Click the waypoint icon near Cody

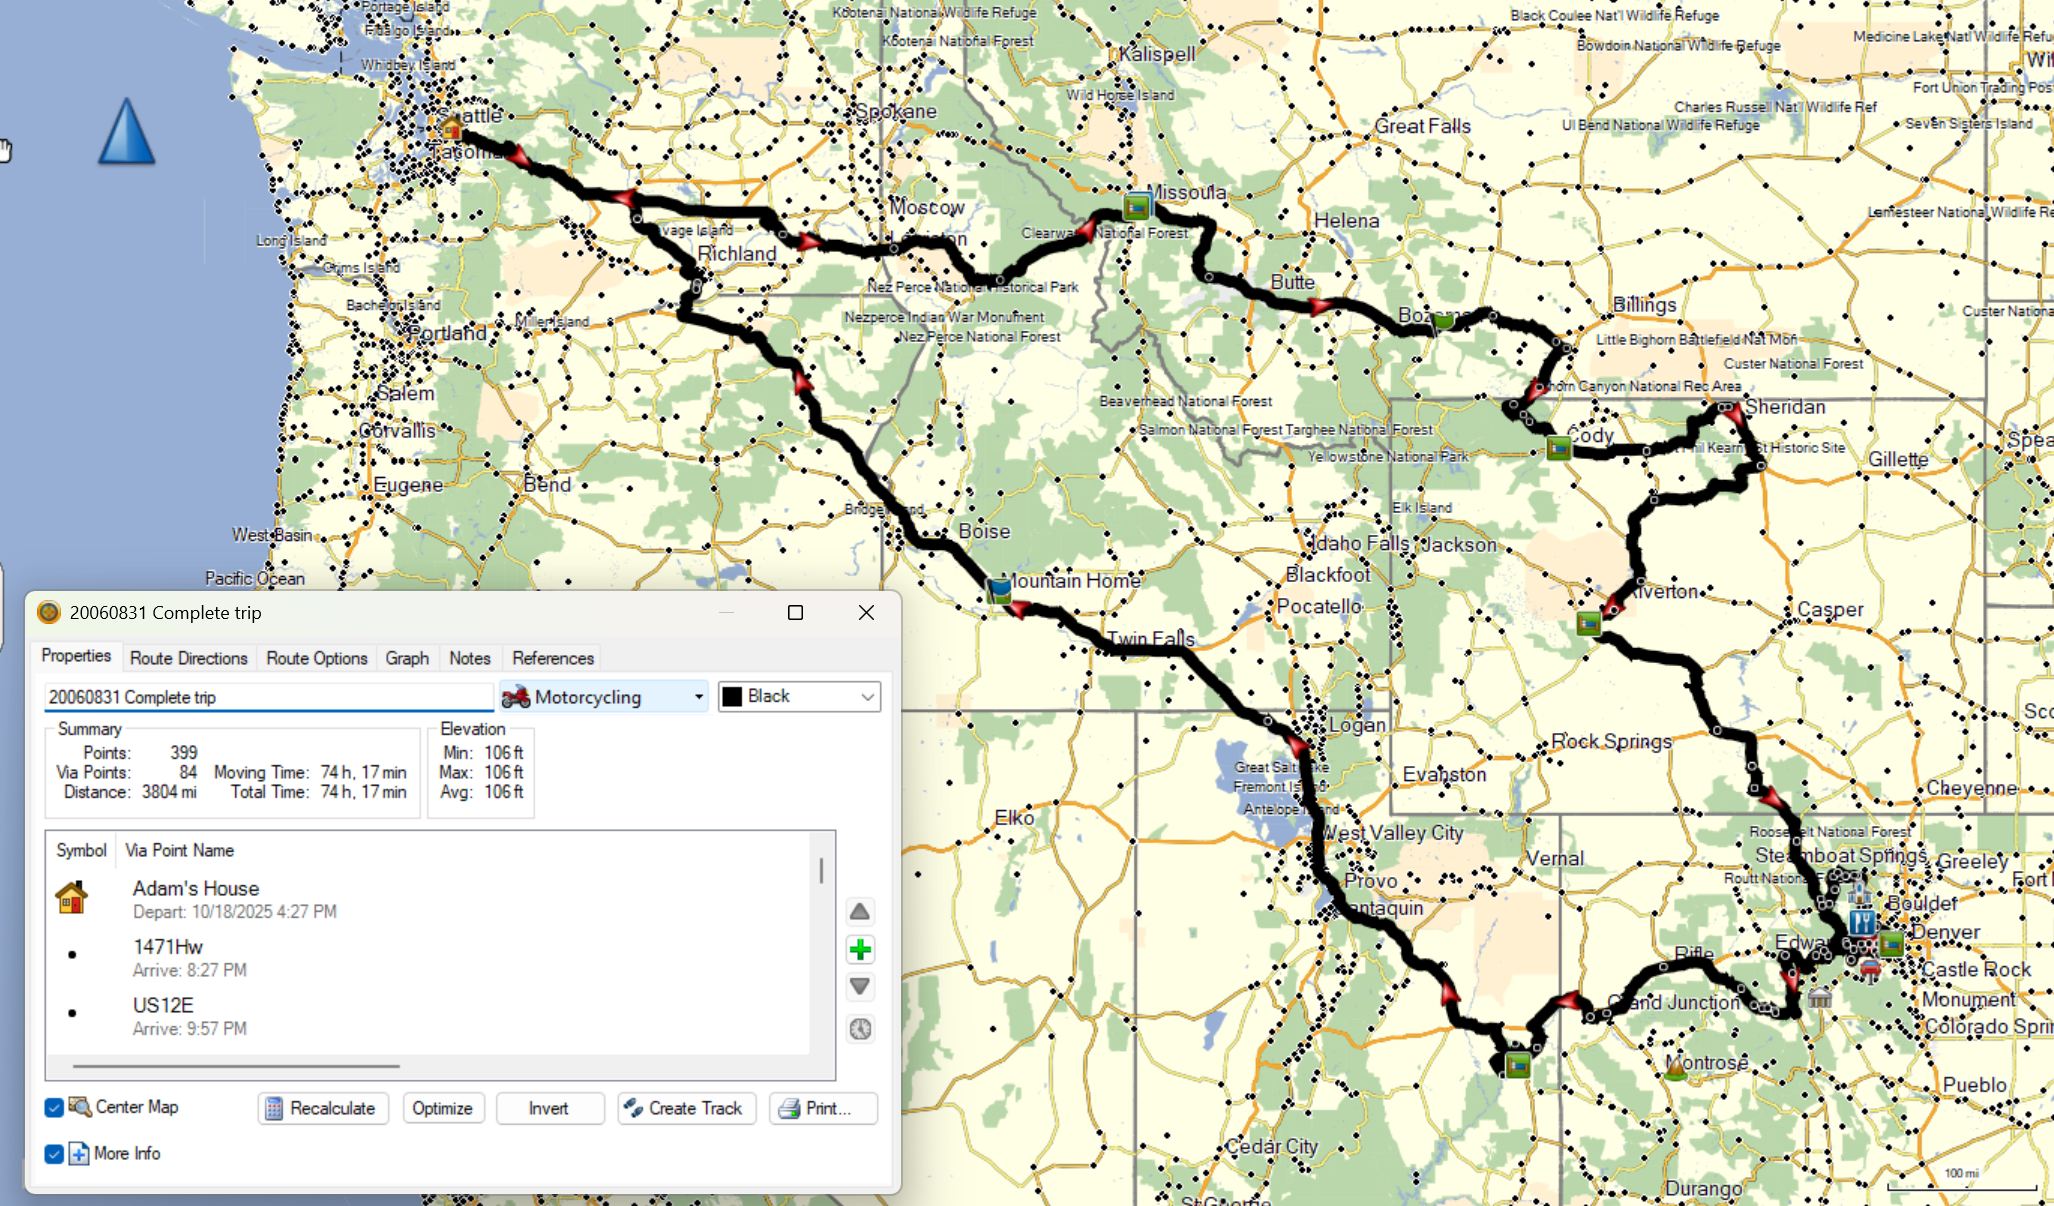point(1558,448)
